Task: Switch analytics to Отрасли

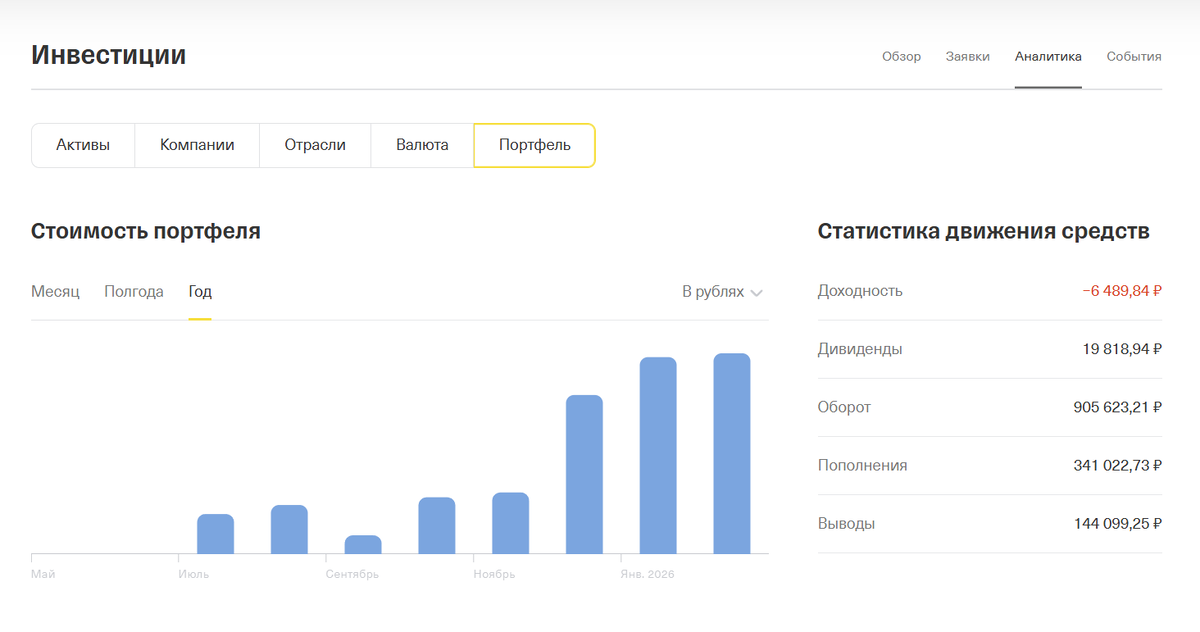Action: tap(315, 145)
